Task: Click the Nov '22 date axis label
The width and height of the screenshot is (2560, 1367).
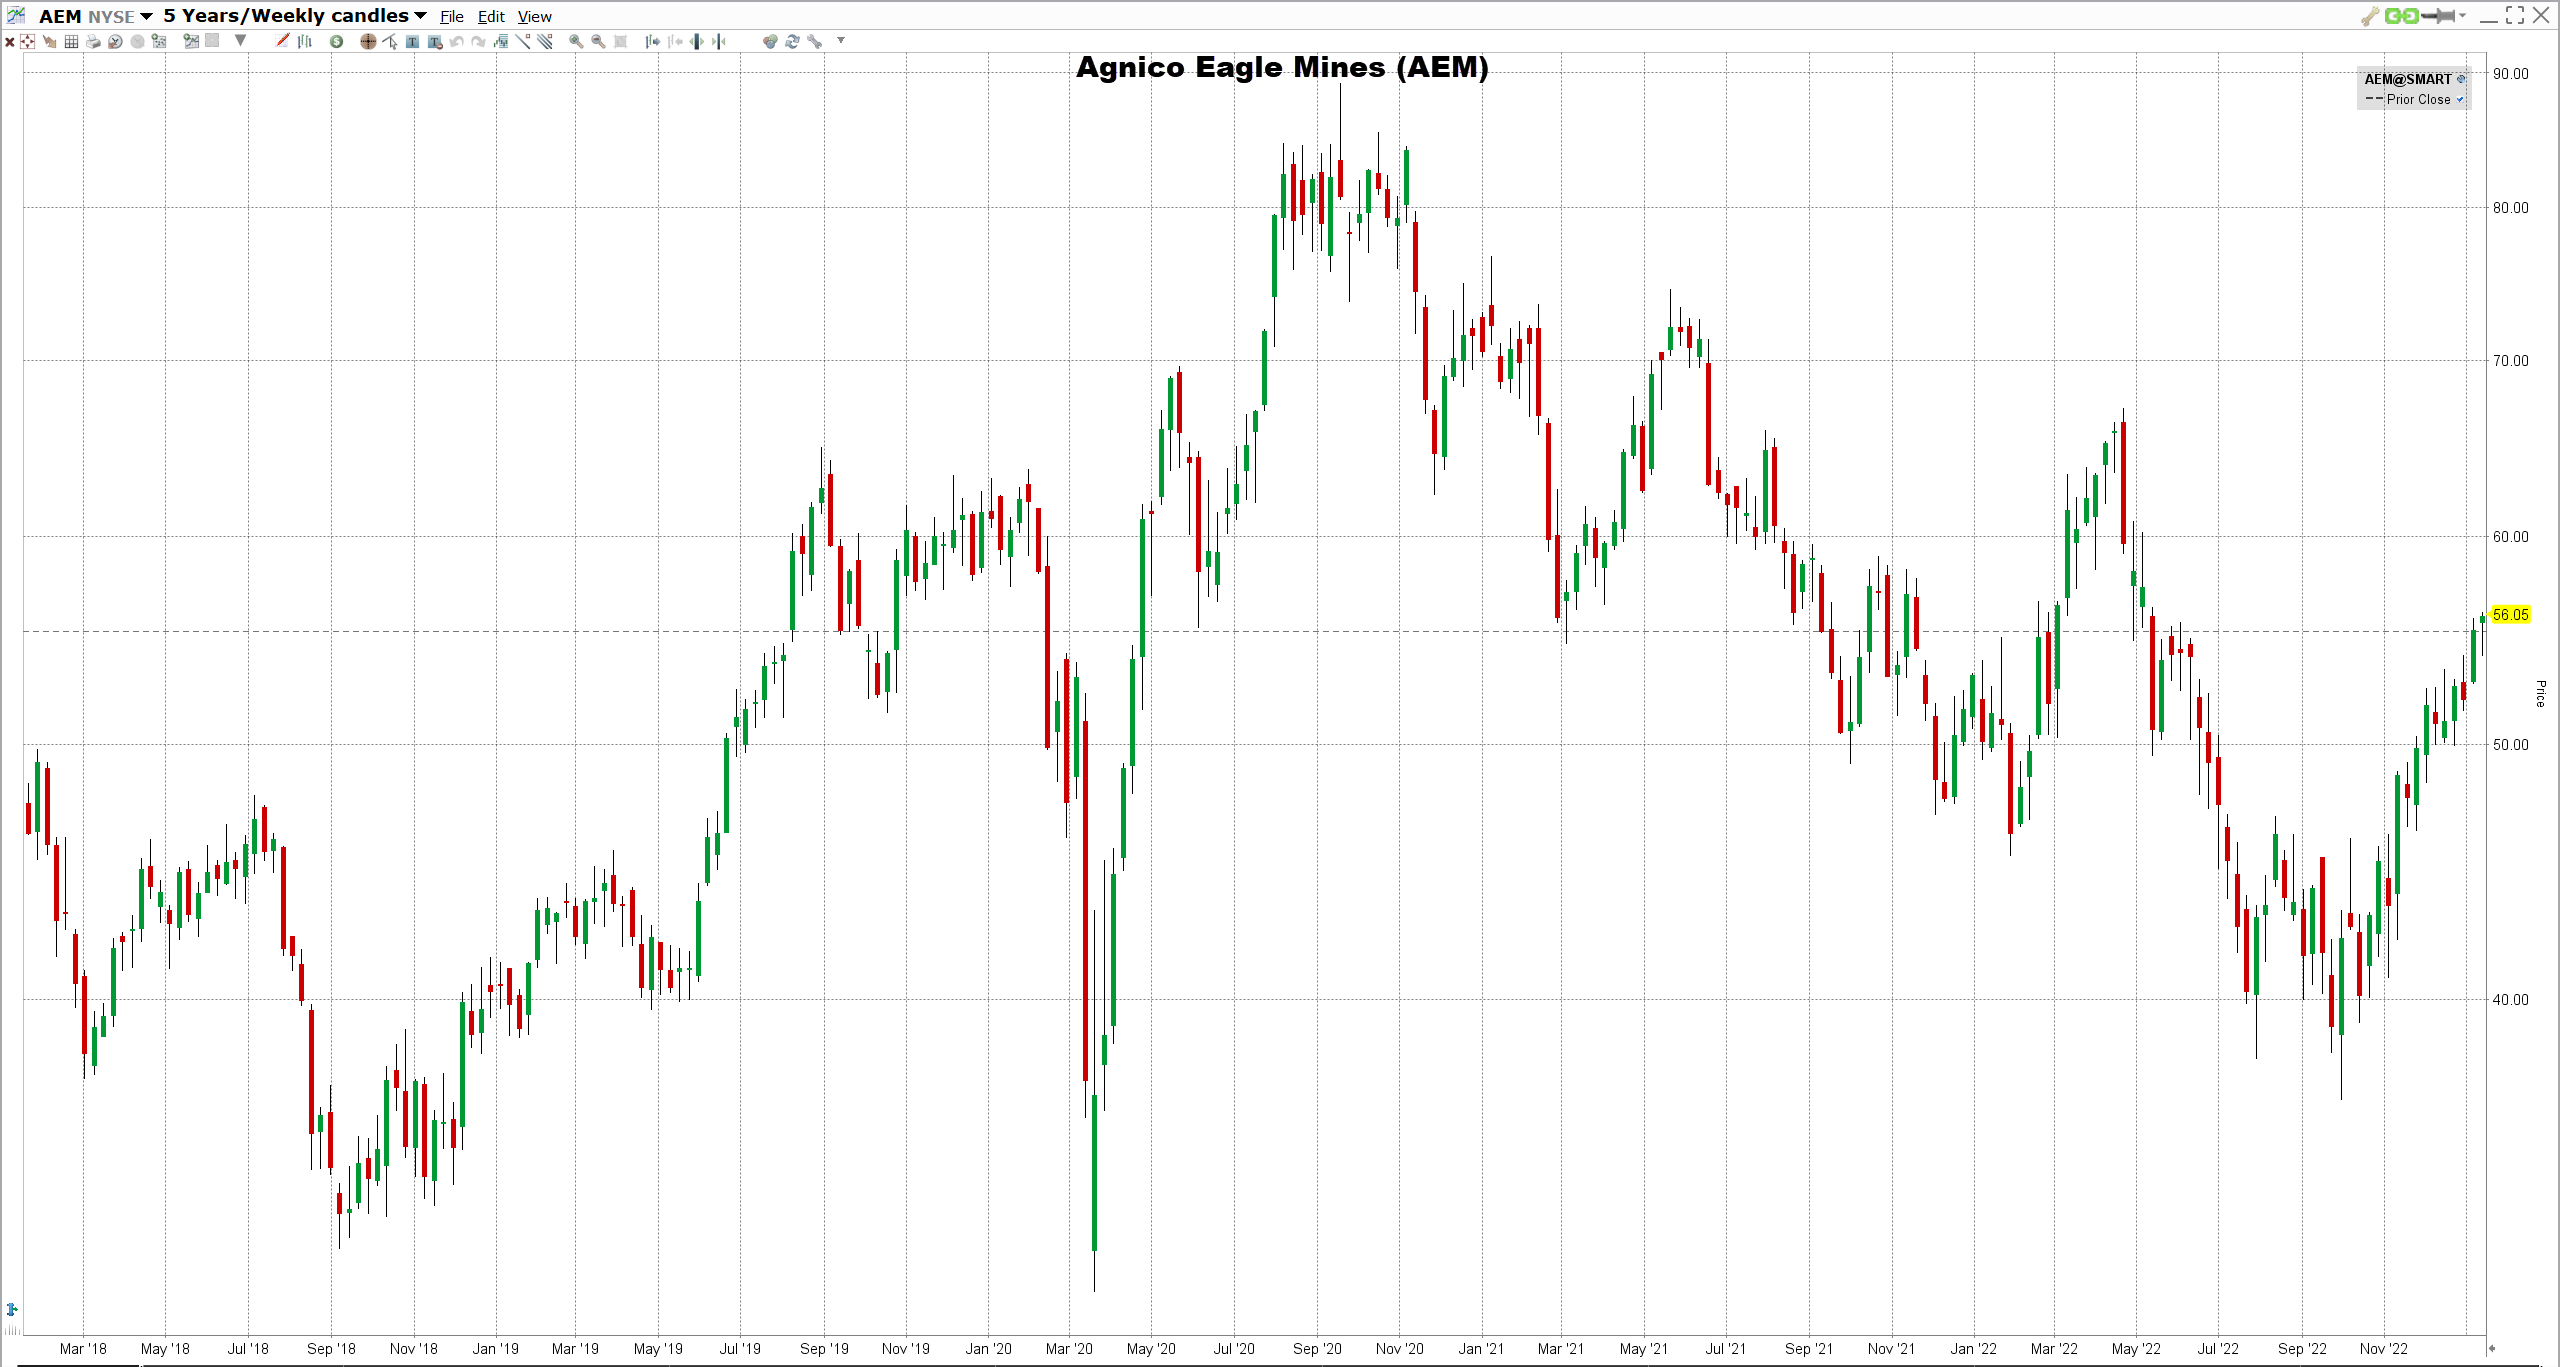Action: pyautogui.click(x=2384, y=1349)
